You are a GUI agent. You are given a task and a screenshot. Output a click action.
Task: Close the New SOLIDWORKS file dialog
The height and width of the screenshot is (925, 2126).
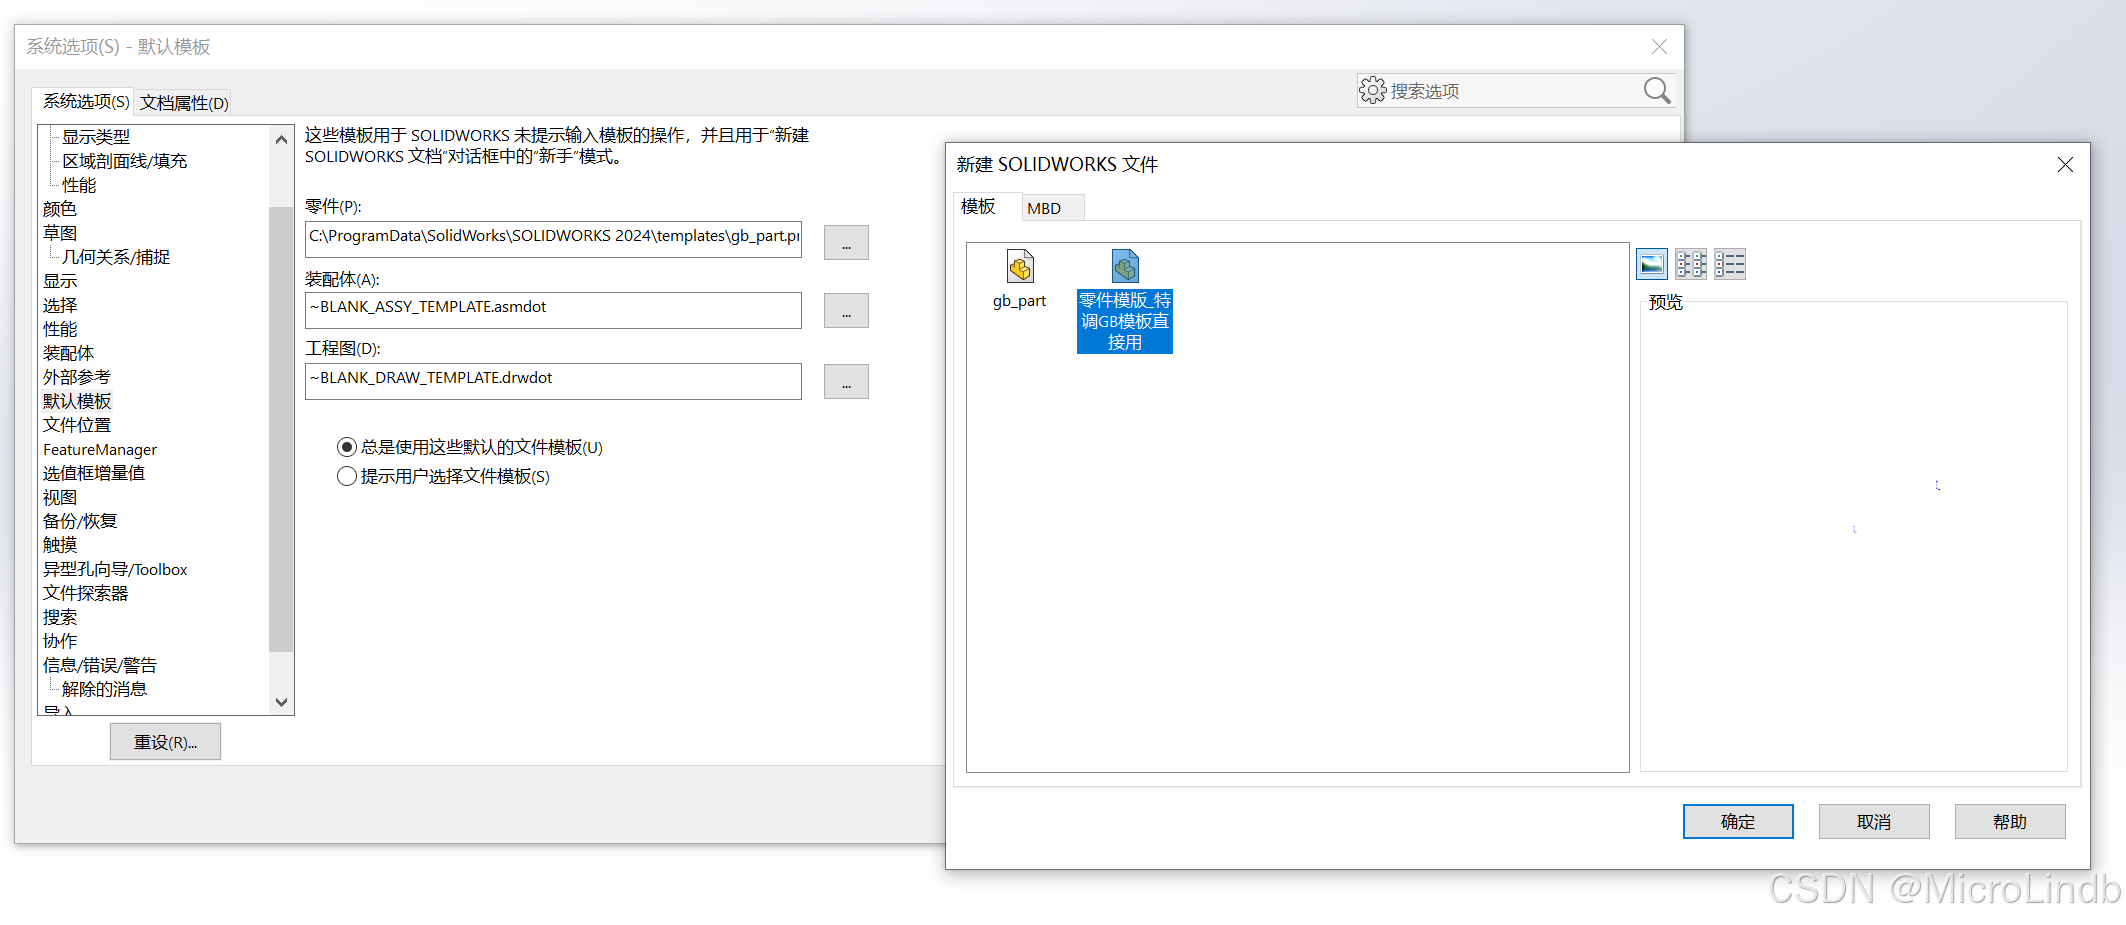click(x=2065, y=164)
